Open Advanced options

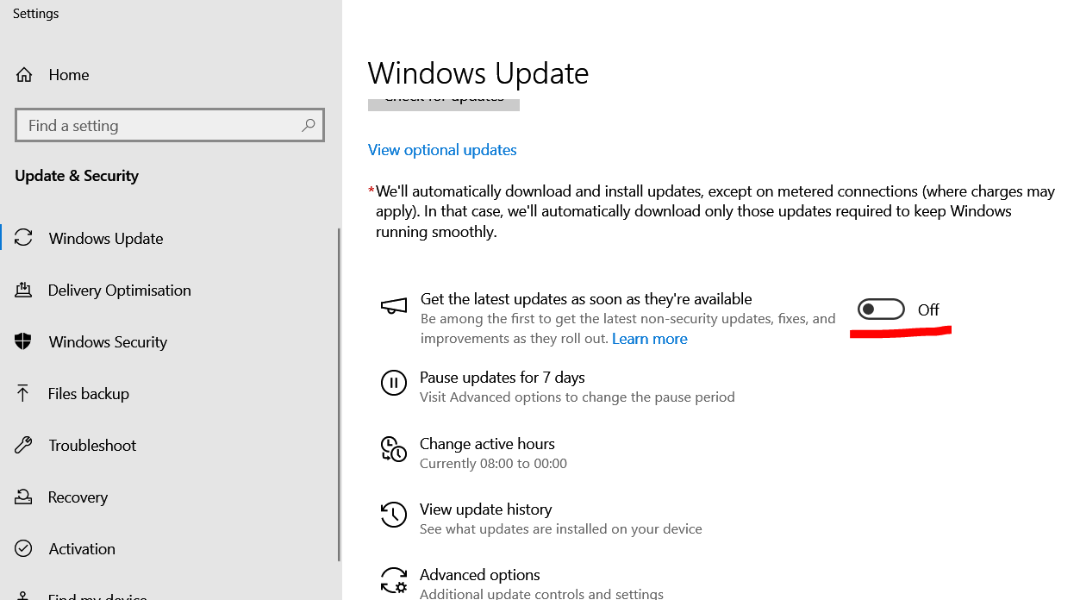[480, 575]
